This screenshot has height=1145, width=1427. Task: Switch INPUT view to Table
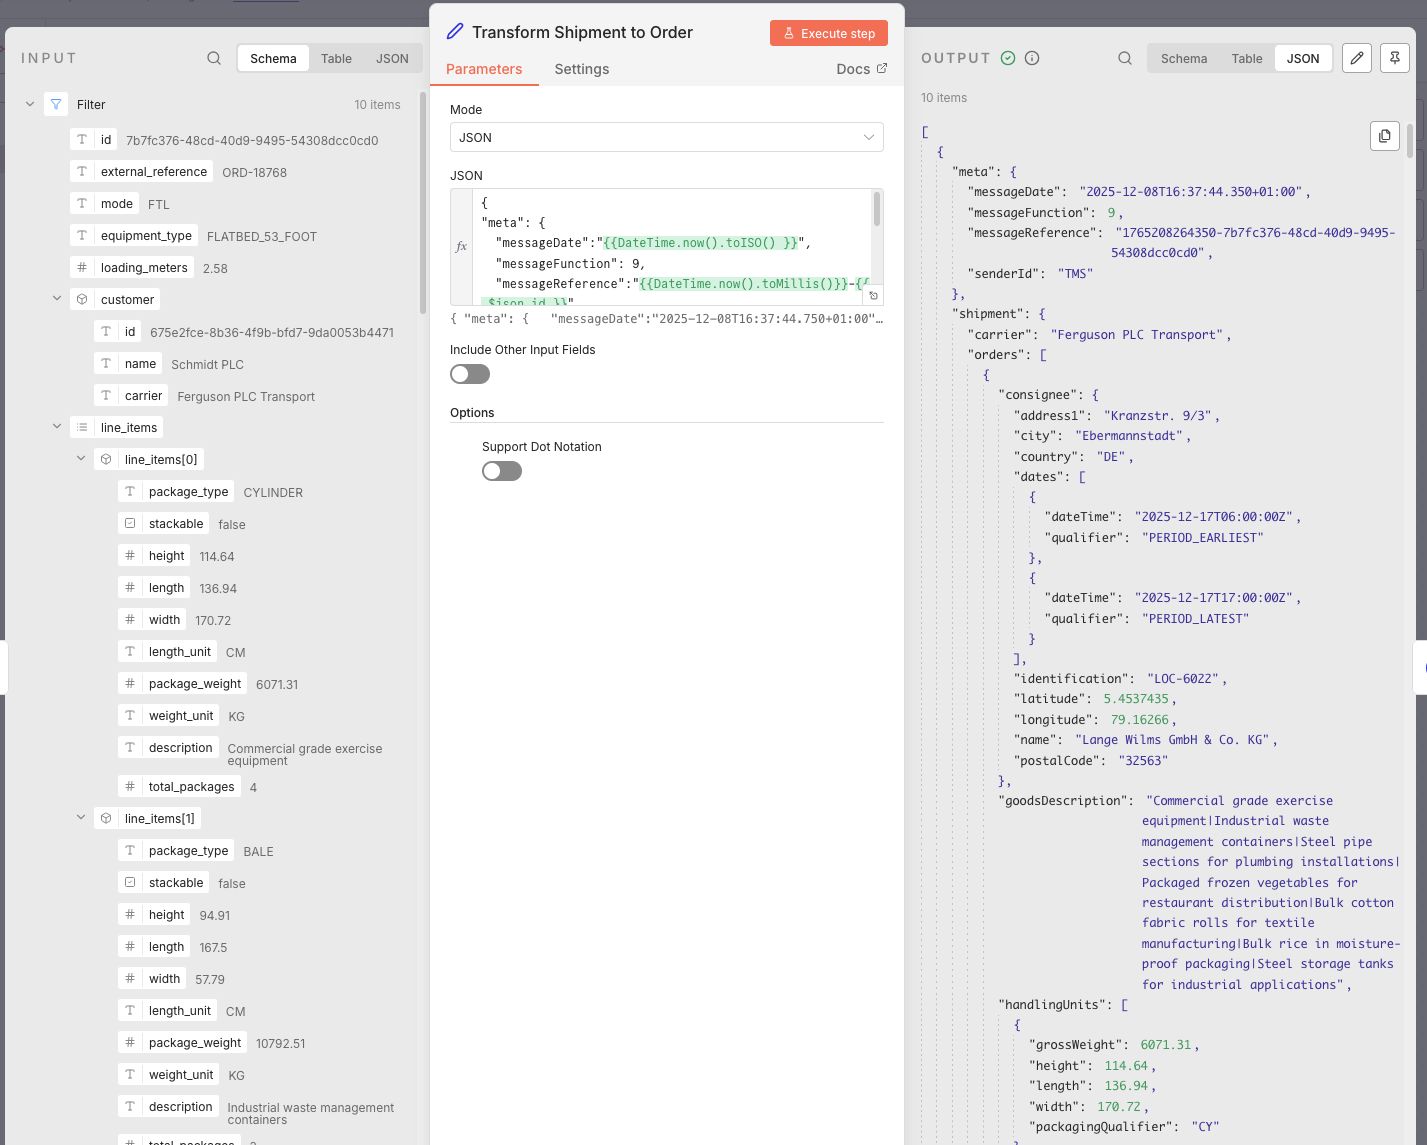(x=336, y=58)
